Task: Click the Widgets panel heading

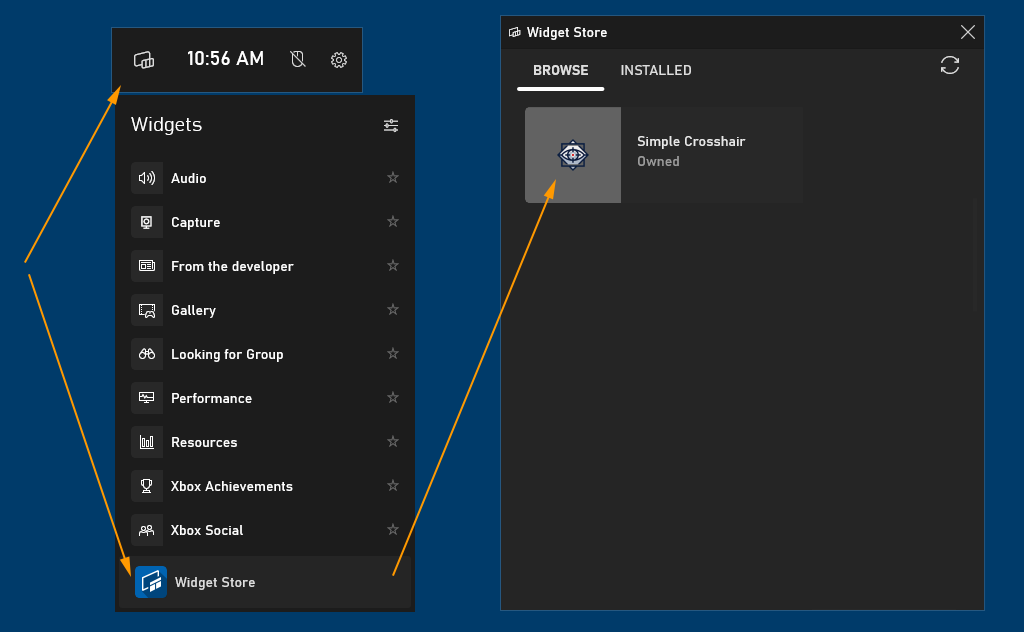Action: [x=167, y=125]
